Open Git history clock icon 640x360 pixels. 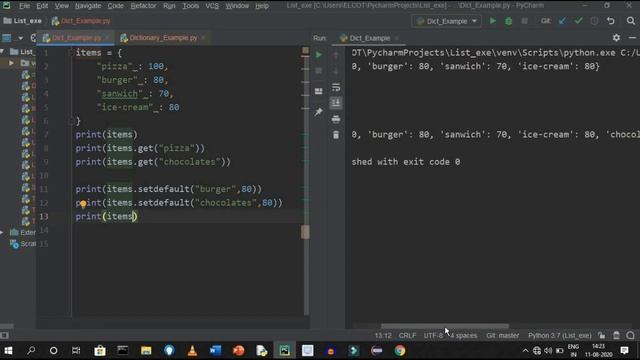tap(594, 21)
